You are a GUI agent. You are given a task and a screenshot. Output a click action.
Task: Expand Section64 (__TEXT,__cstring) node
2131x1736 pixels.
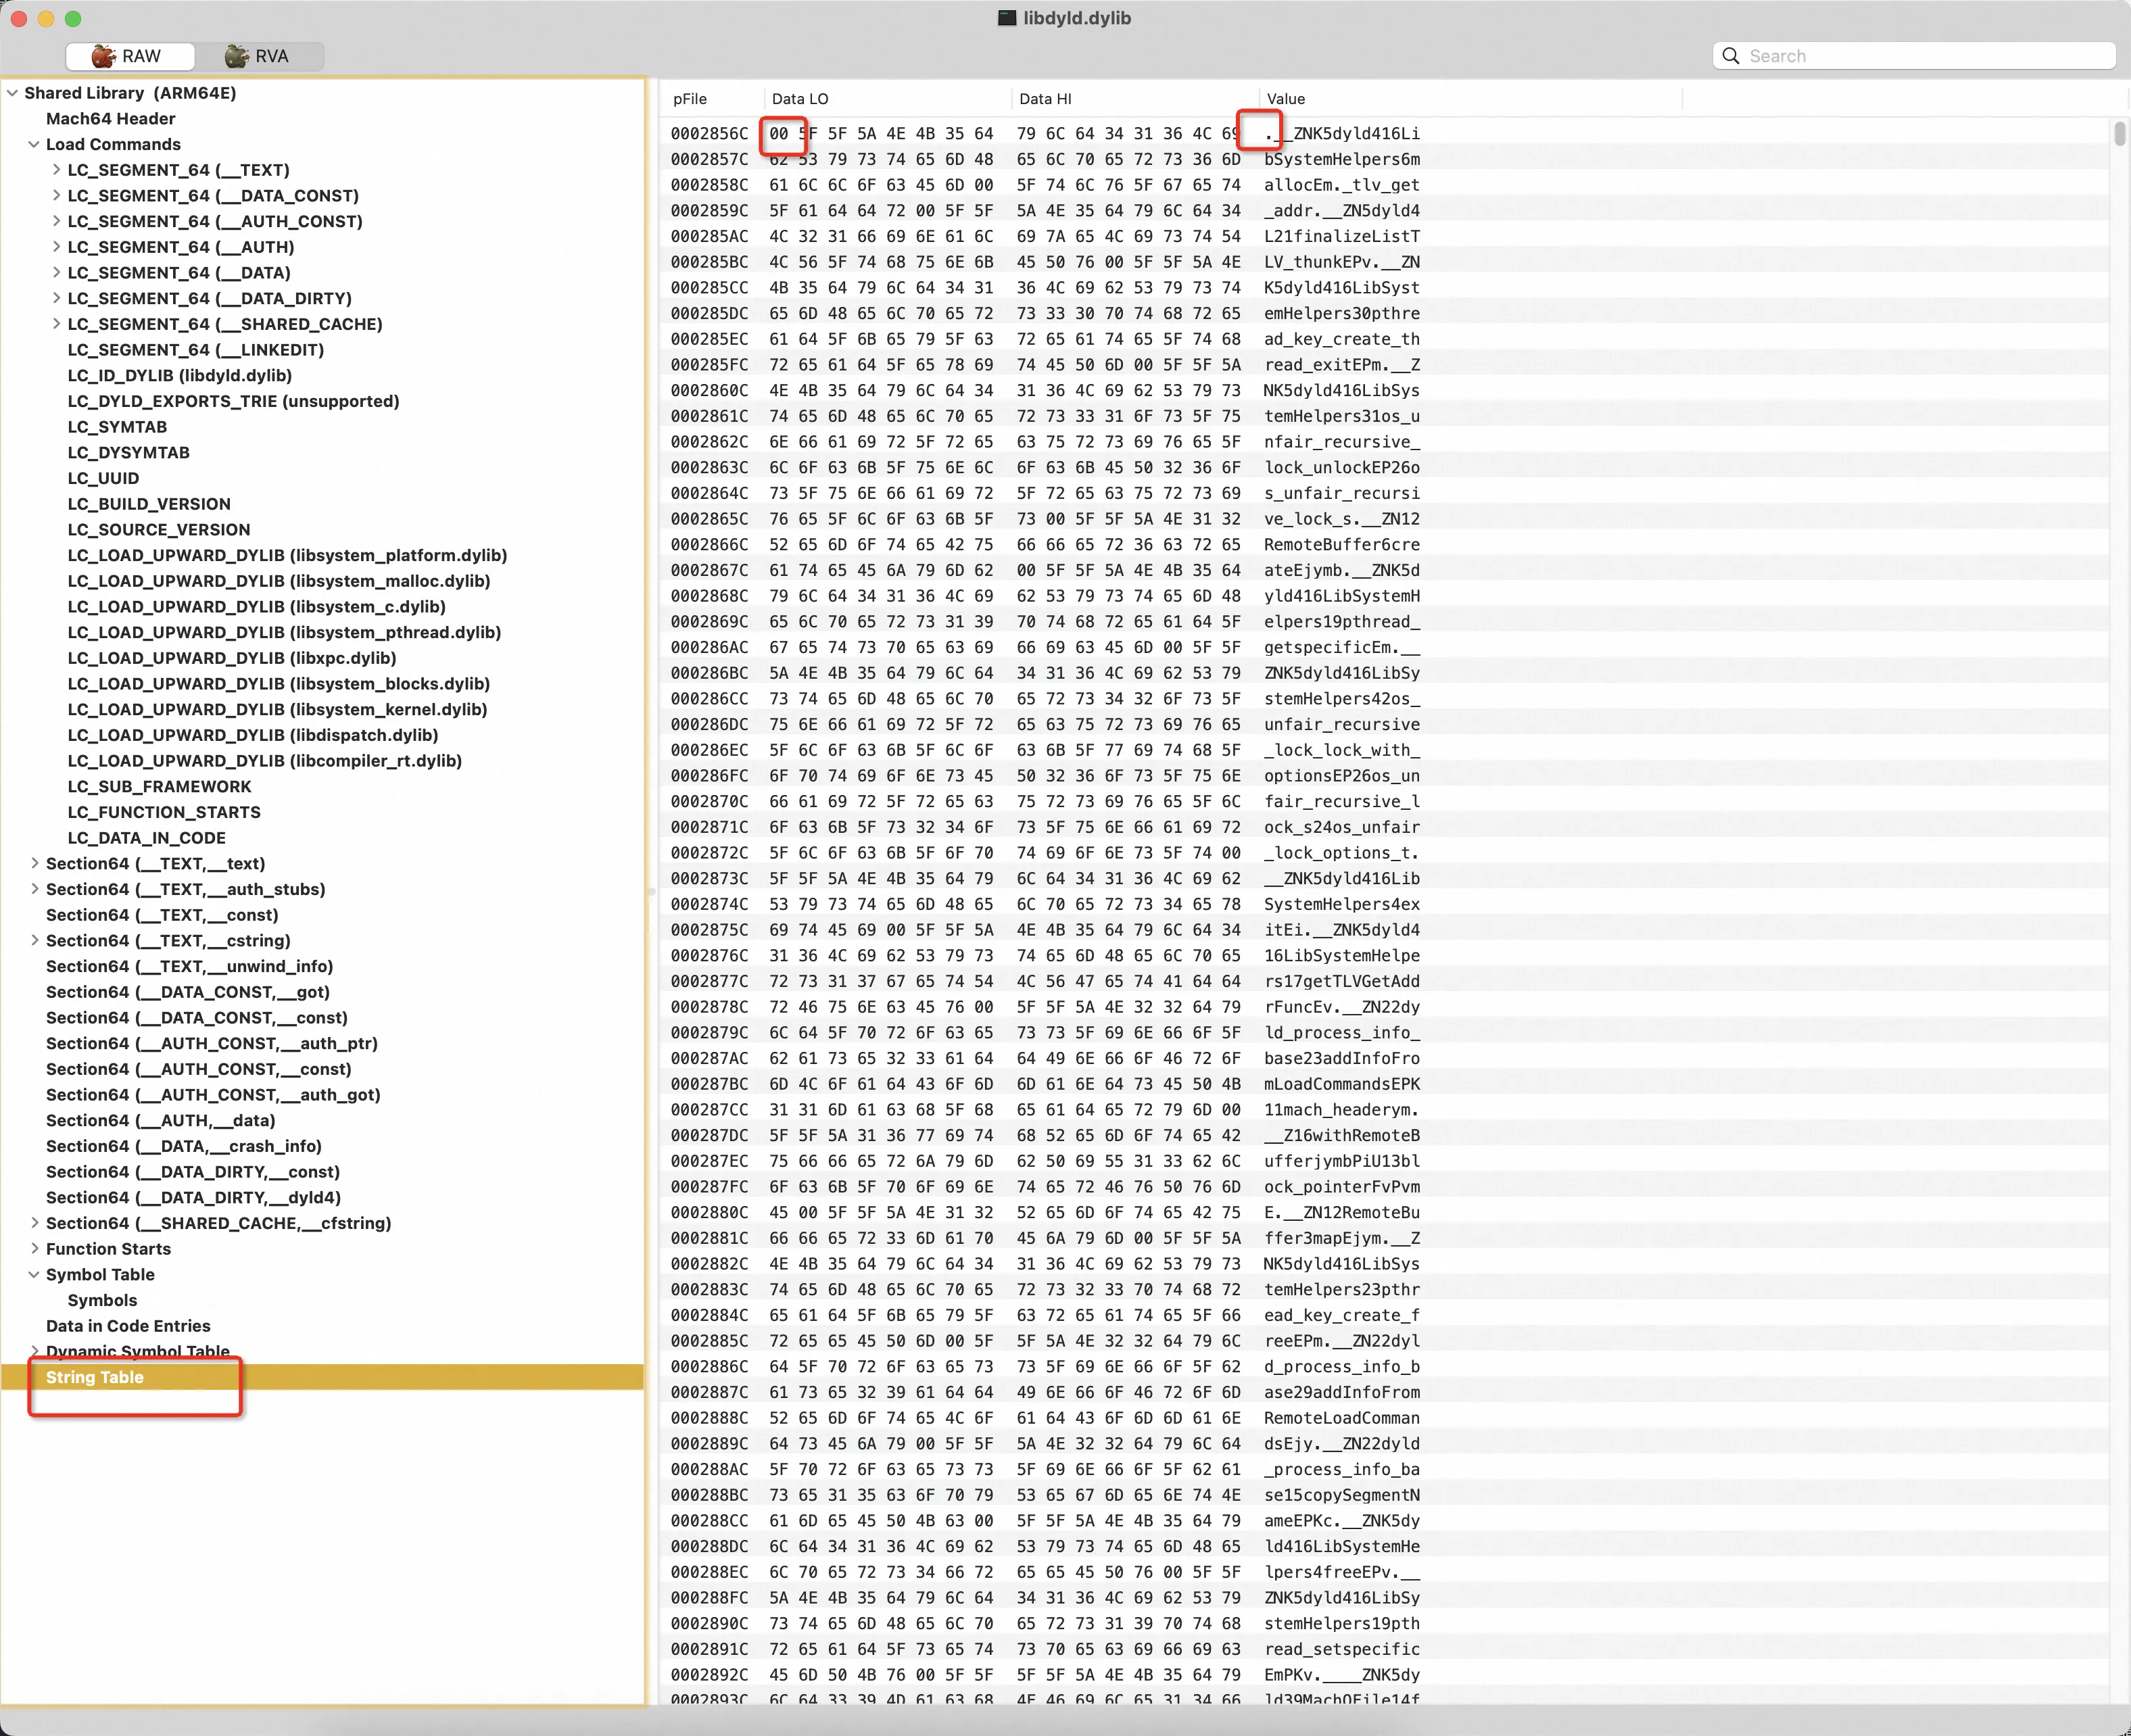34,940
